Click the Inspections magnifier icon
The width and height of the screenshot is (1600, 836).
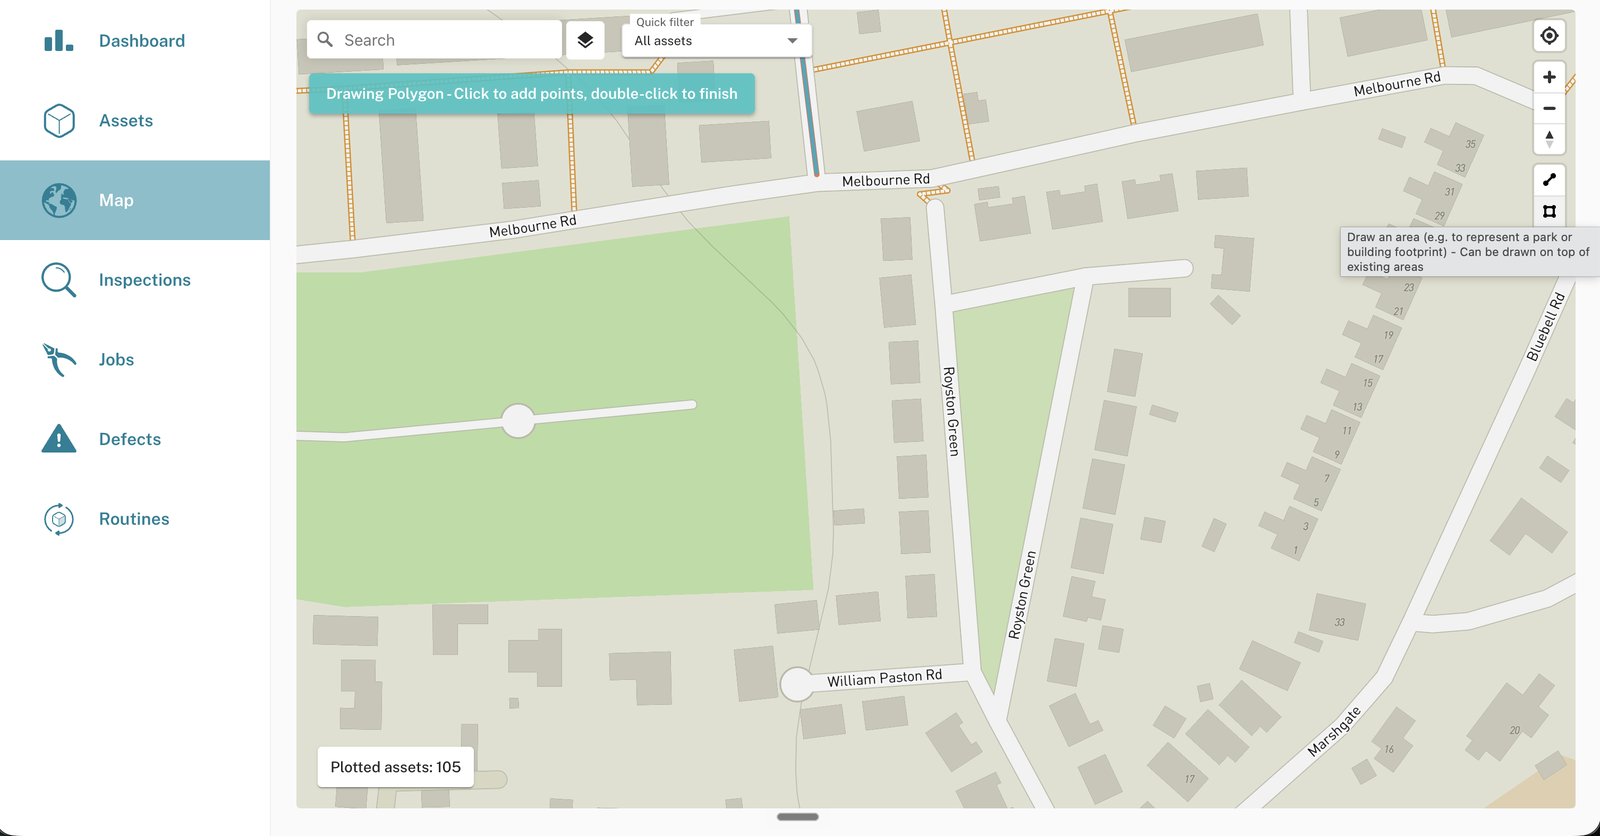click(59, 280)
